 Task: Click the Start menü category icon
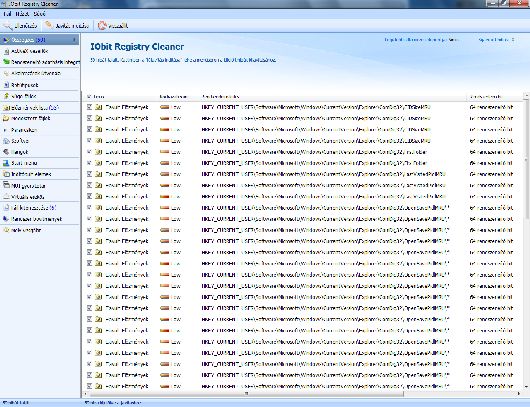tap(6, 163)
